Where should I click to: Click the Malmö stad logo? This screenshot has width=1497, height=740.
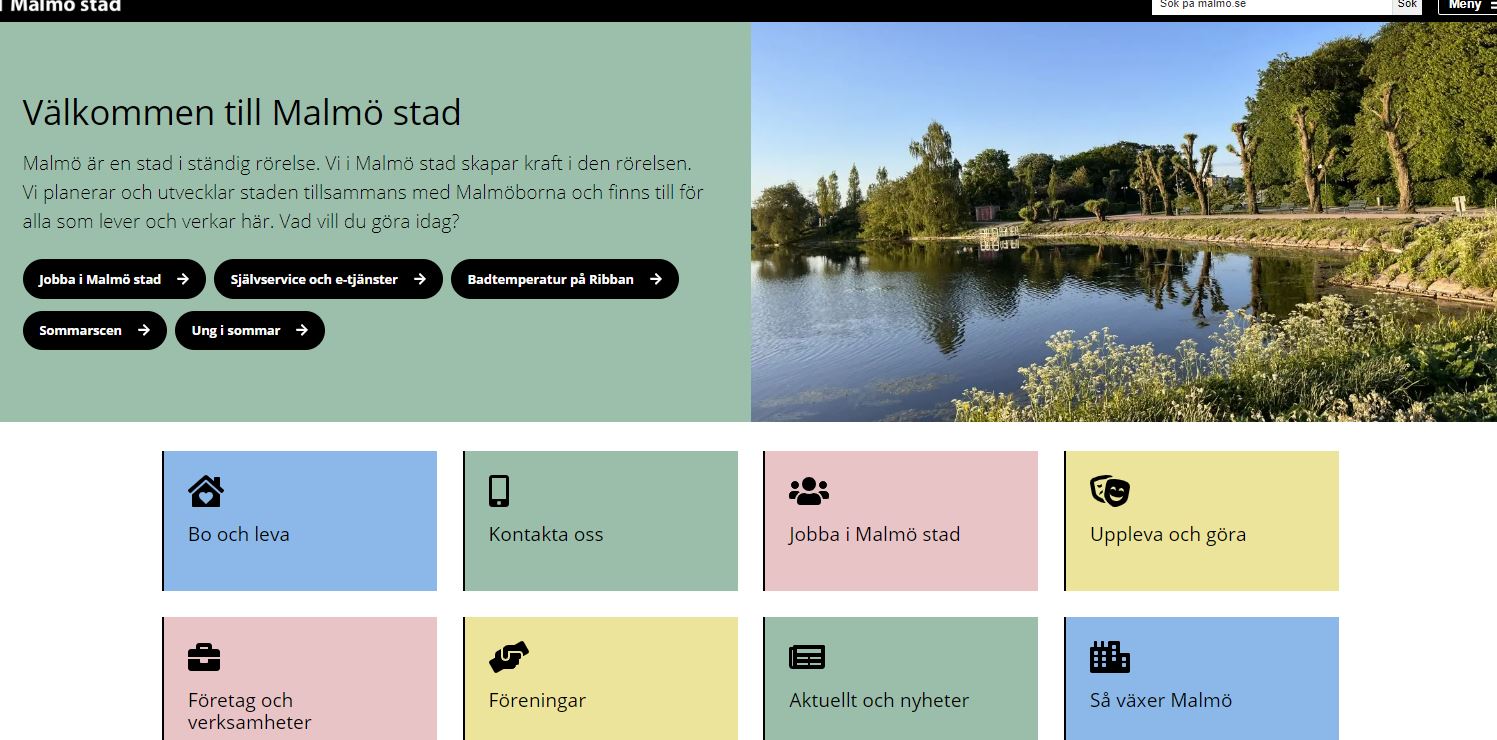click(x=68, y=6)
